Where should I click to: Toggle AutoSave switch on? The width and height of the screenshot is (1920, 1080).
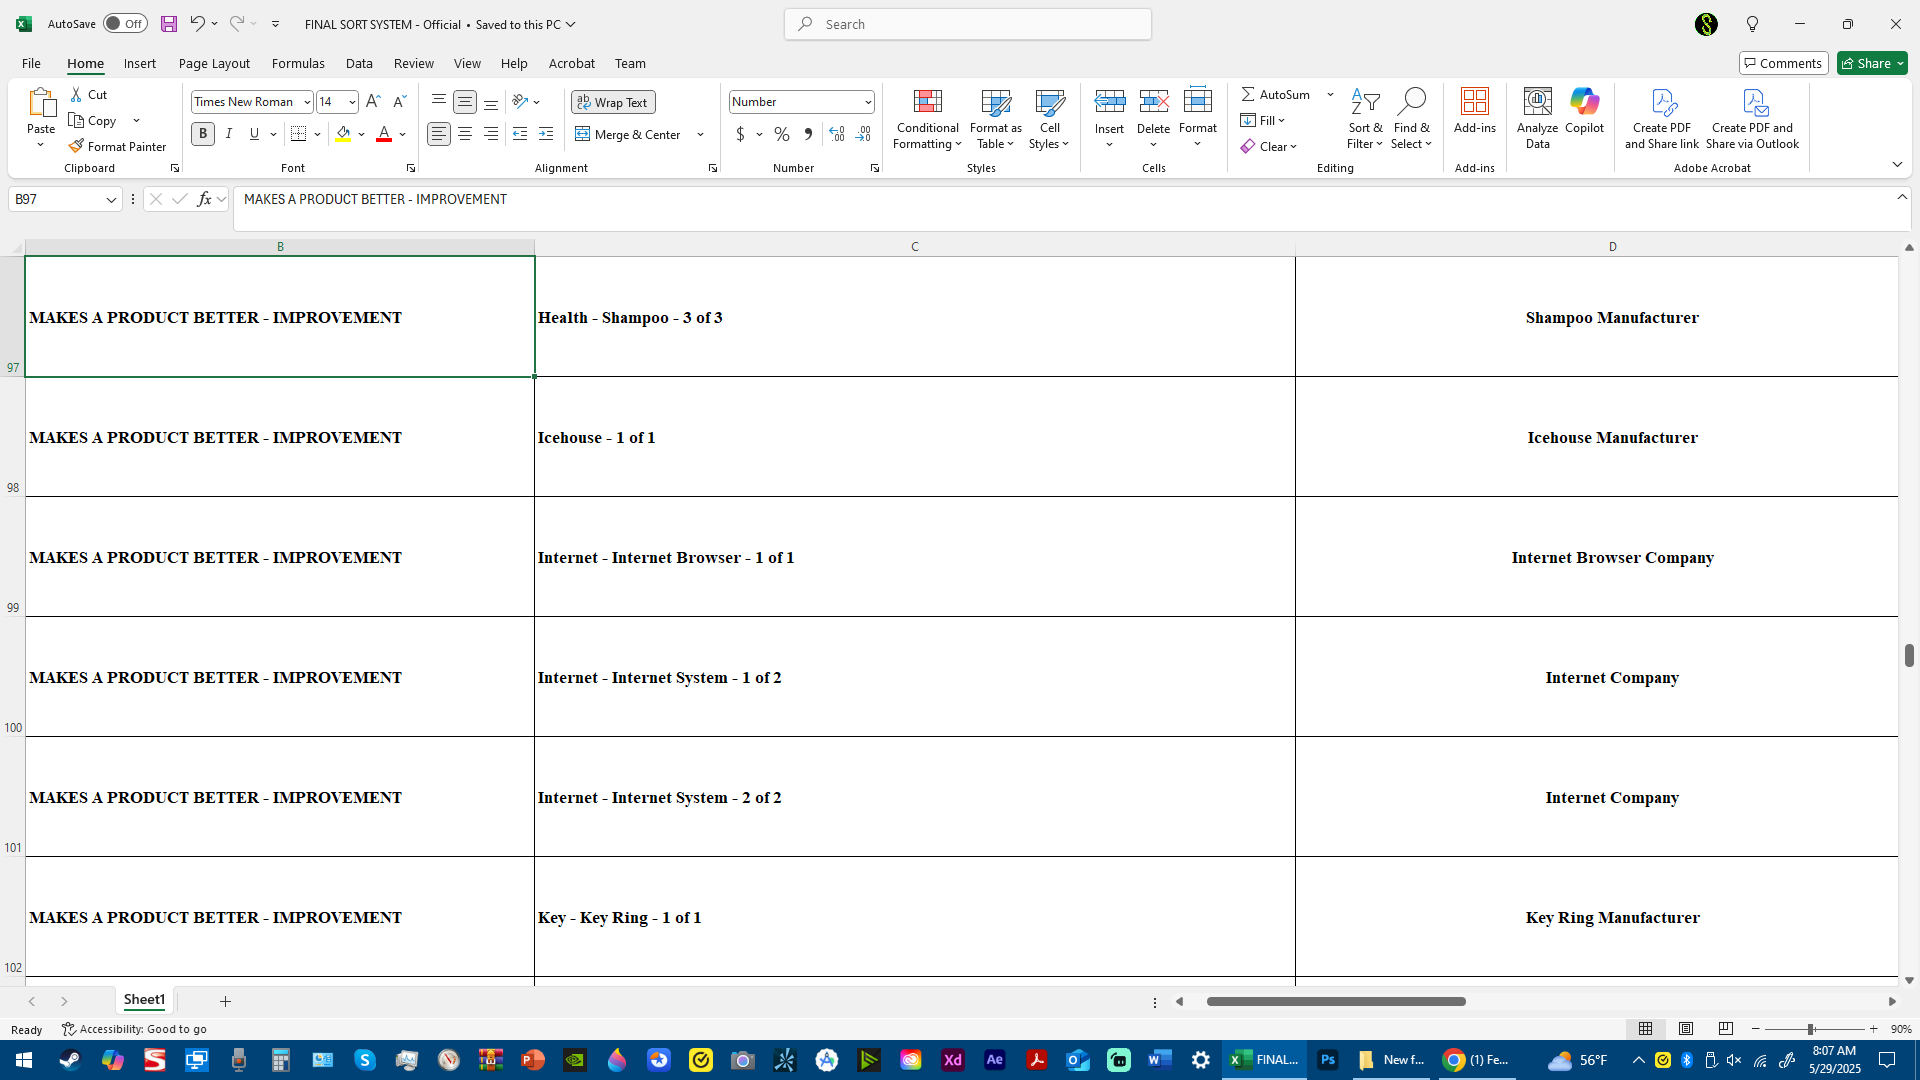(x=125, y=24)
